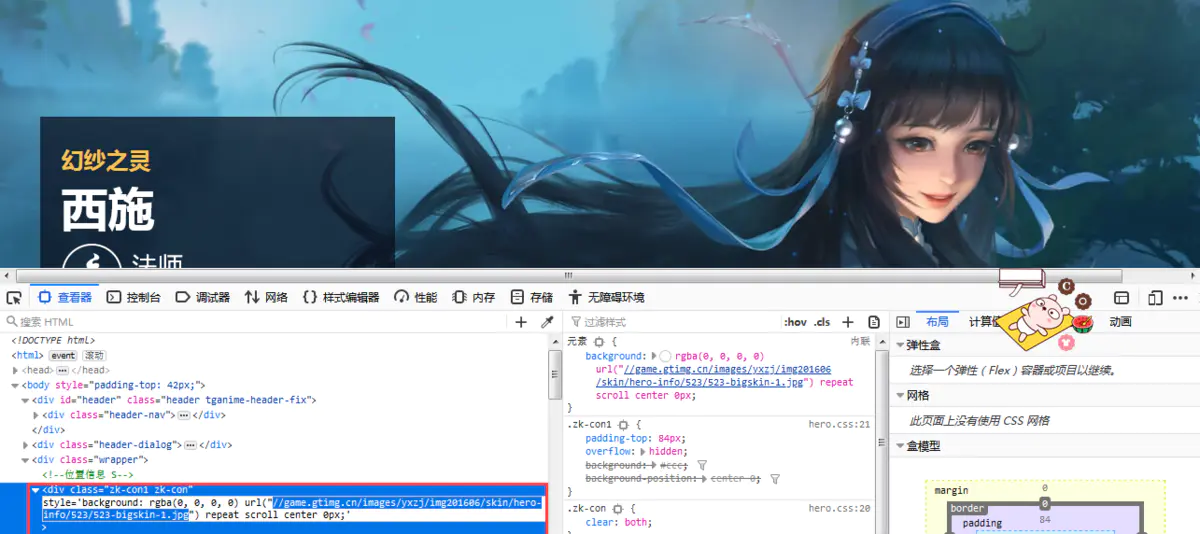Switch to the 性能 performance tab
1200x534 pixels.
click(416, 297)
